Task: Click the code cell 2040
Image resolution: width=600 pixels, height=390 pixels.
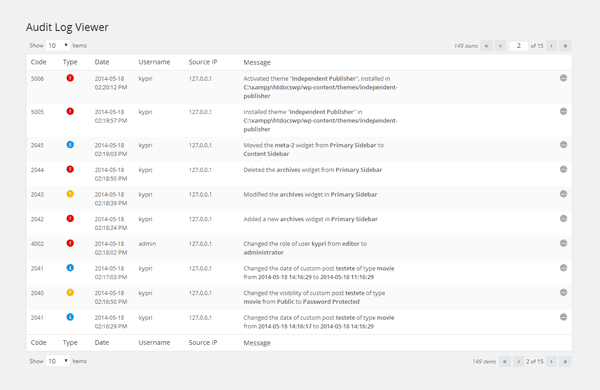Action: pyautogui.click(x=38, y=293)
